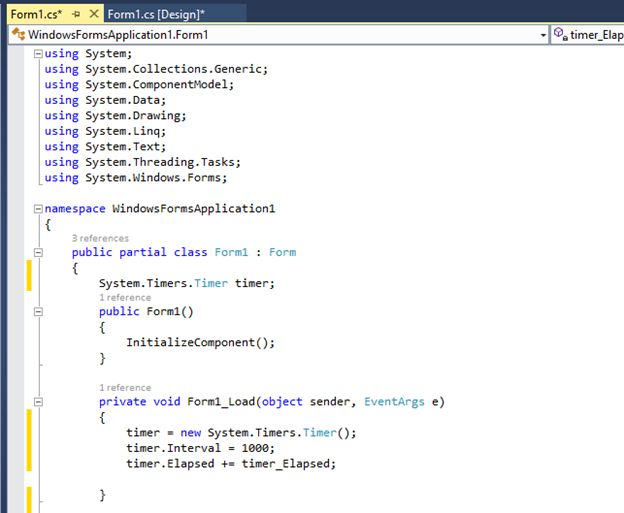Click the text 'using System.Linq;'
The image size is (624, 513).
(105, 131)
